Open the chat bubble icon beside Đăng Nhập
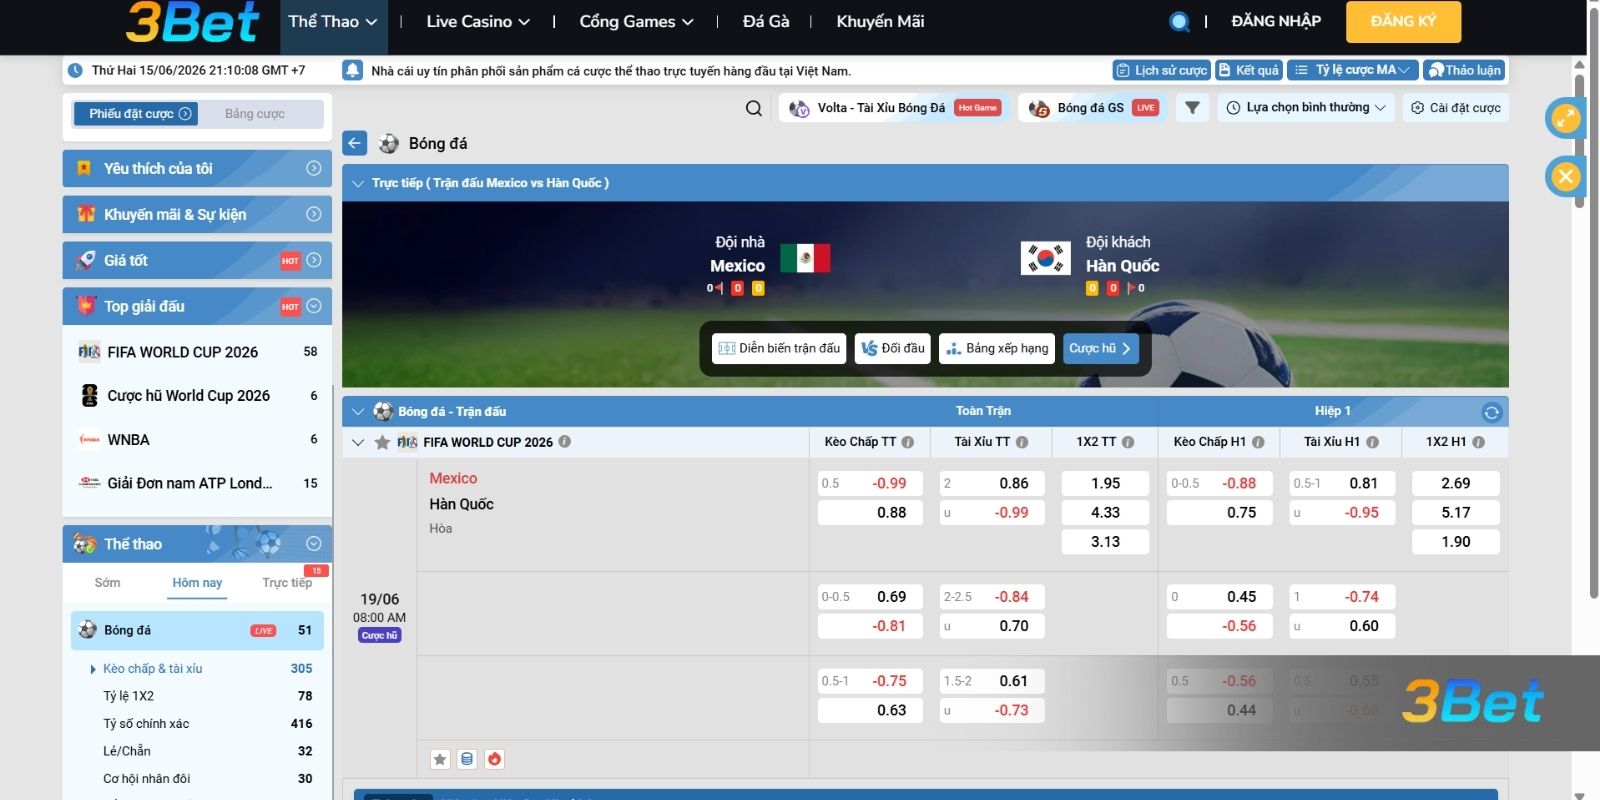1600x800 pixels. point(1180,22)
